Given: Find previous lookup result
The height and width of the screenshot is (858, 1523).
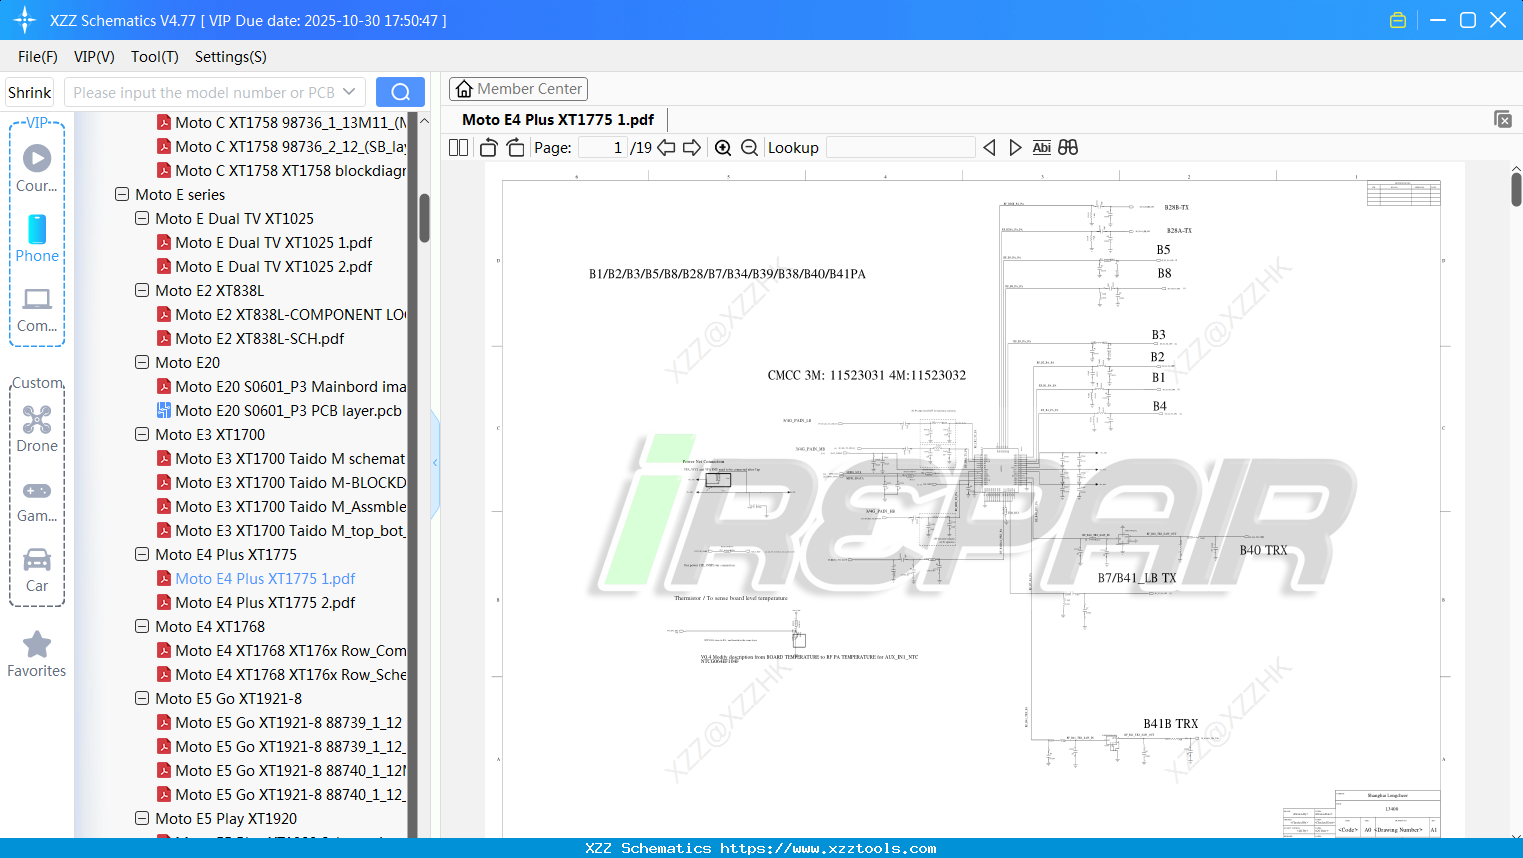Looking at the screenshot, I should click(x=989, y=148).
